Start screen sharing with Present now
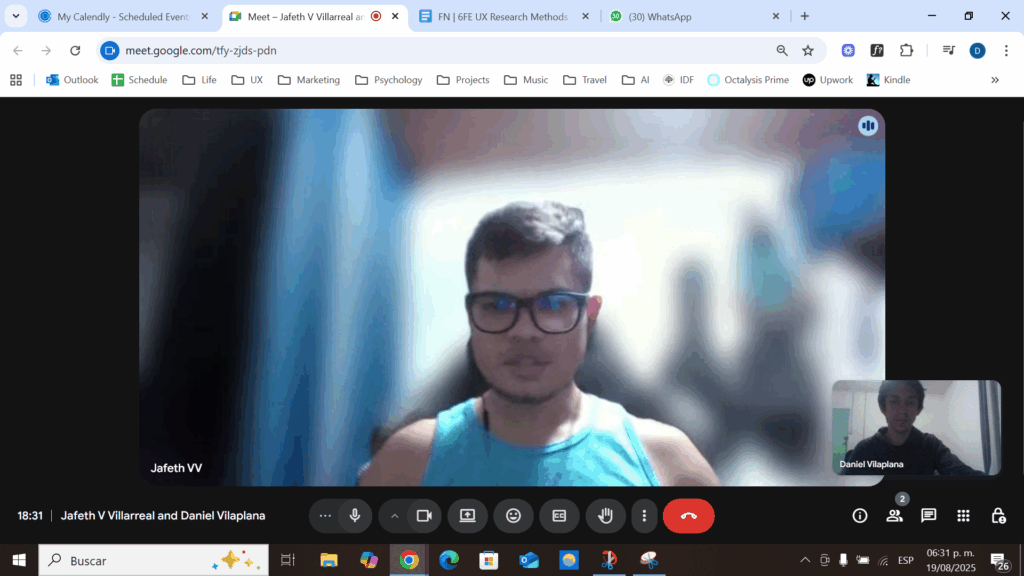Screen dimensions: 1024x576 click(467, 516)
